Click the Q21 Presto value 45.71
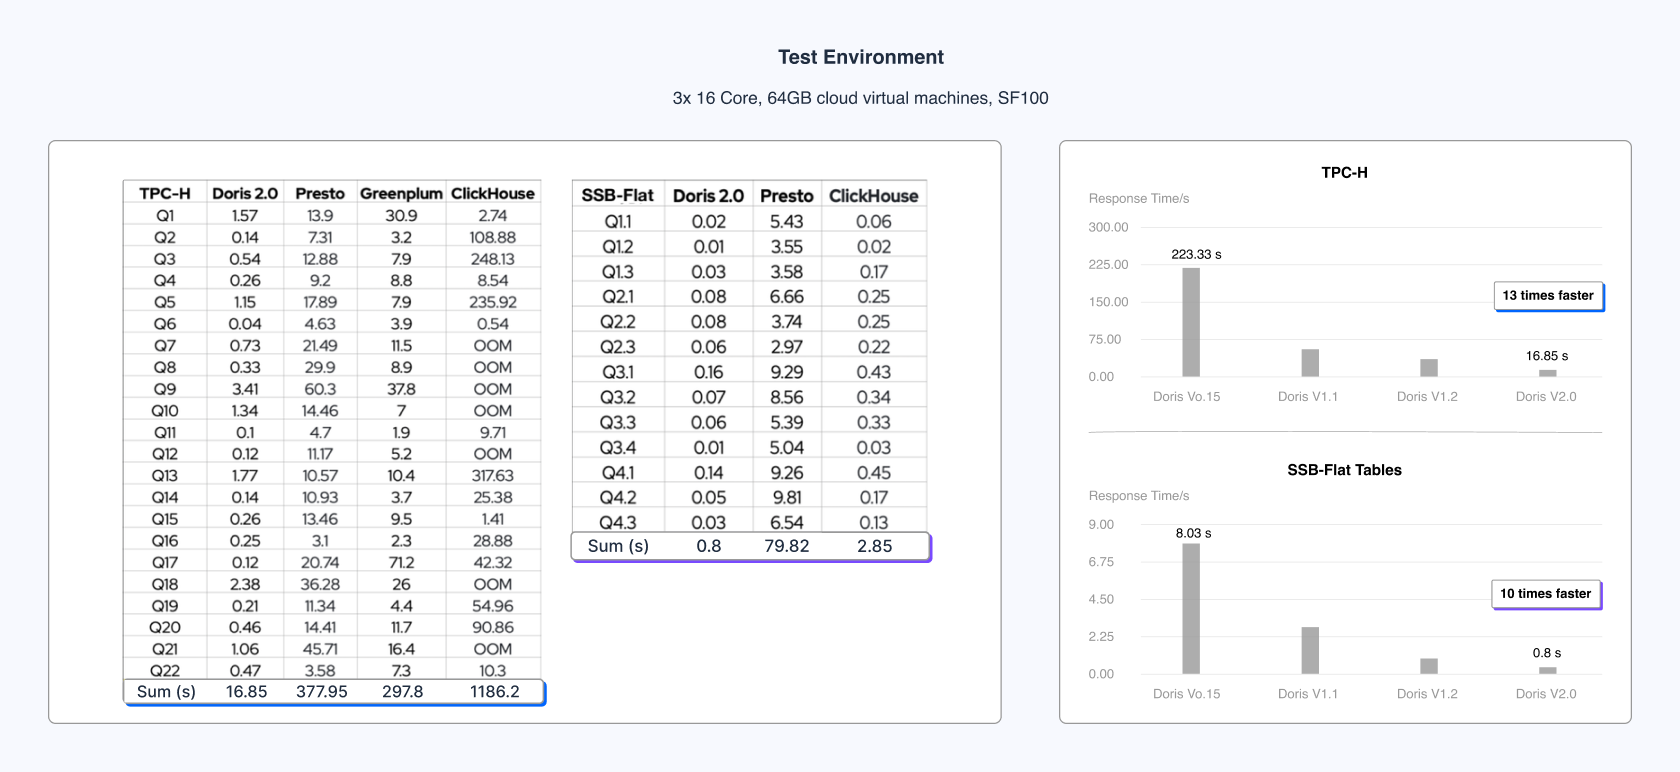Screen dimensions: 1680x772 coord(320,649)
